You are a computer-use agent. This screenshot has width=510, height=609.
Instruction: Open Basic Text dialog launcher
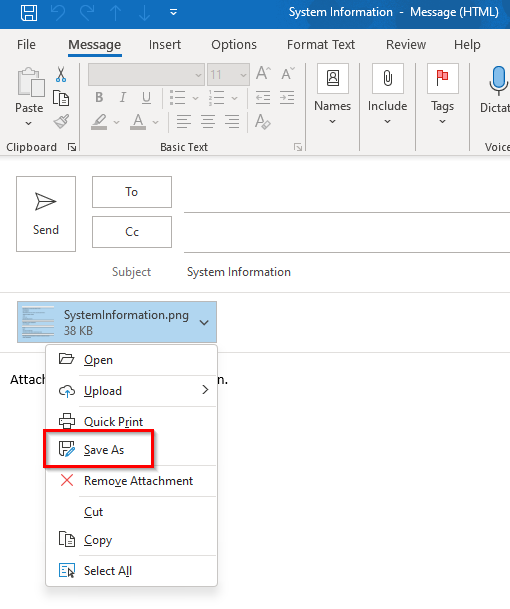pos(298,147)
